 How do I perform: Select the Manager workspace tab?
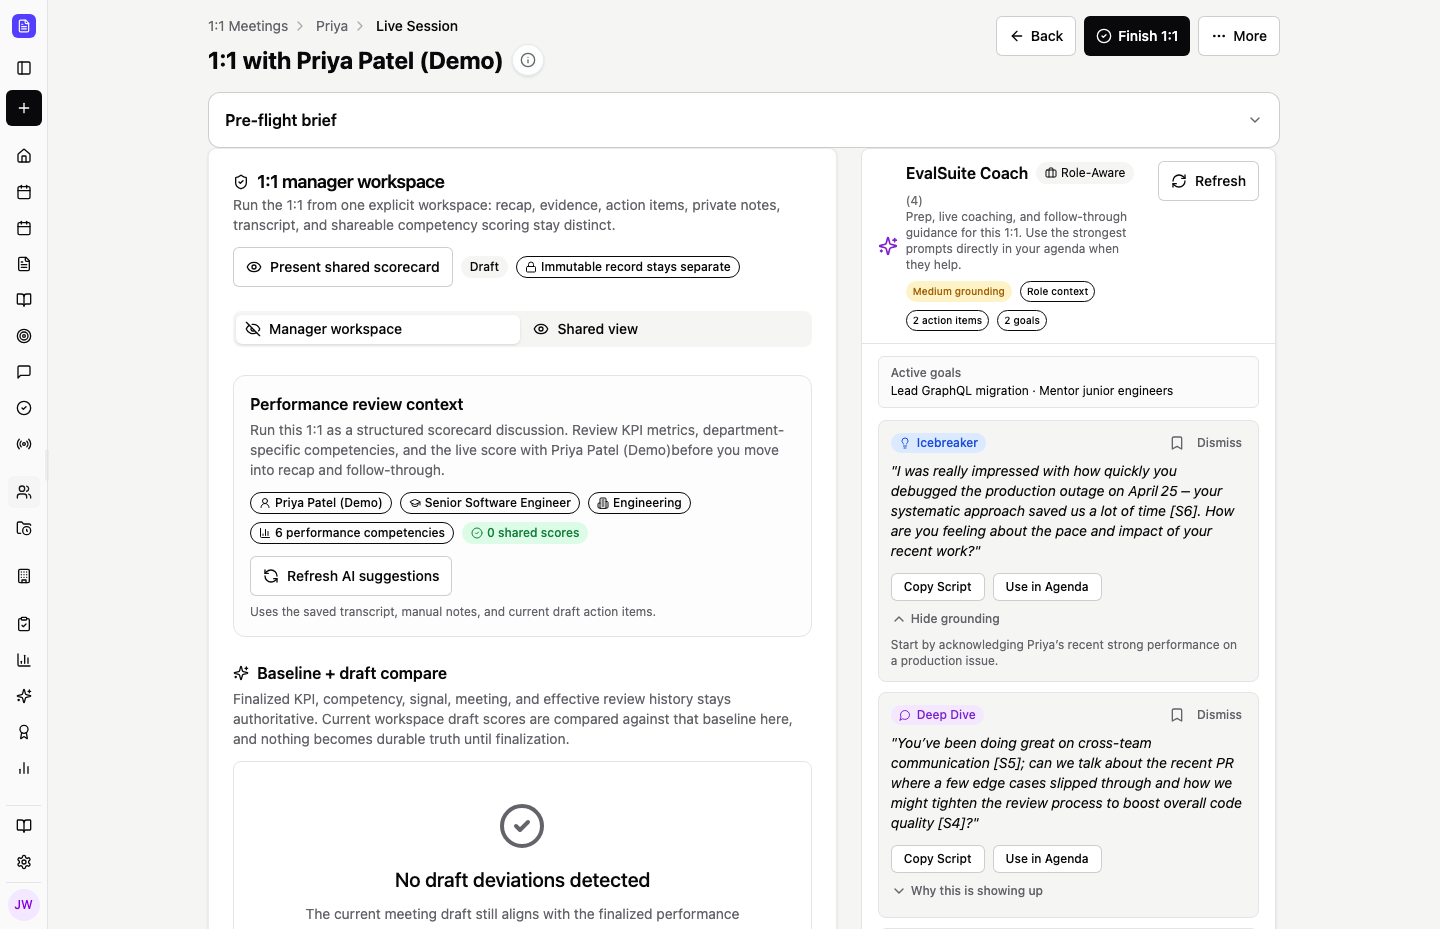377,329
